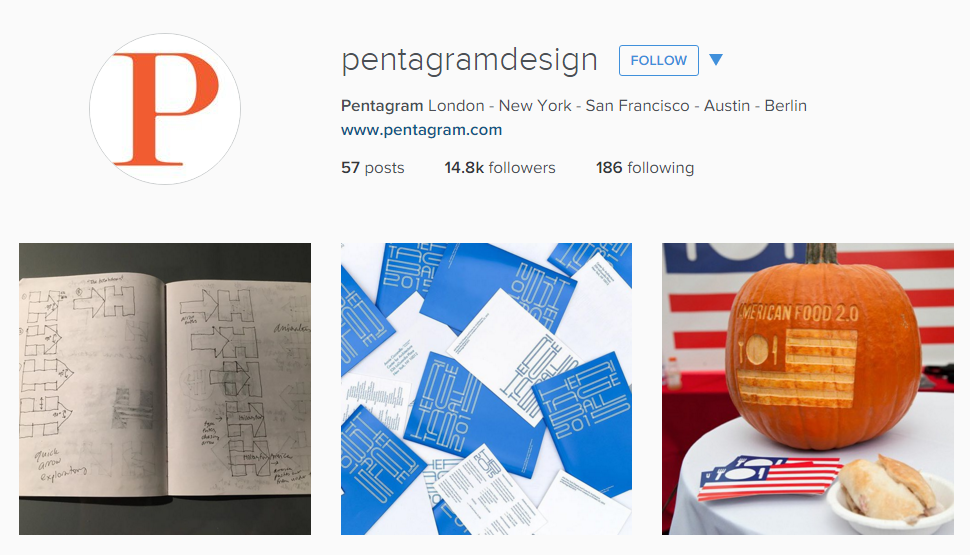Open the 186 following list
Viewport: 970px width, 555px height.
[645, 168]
